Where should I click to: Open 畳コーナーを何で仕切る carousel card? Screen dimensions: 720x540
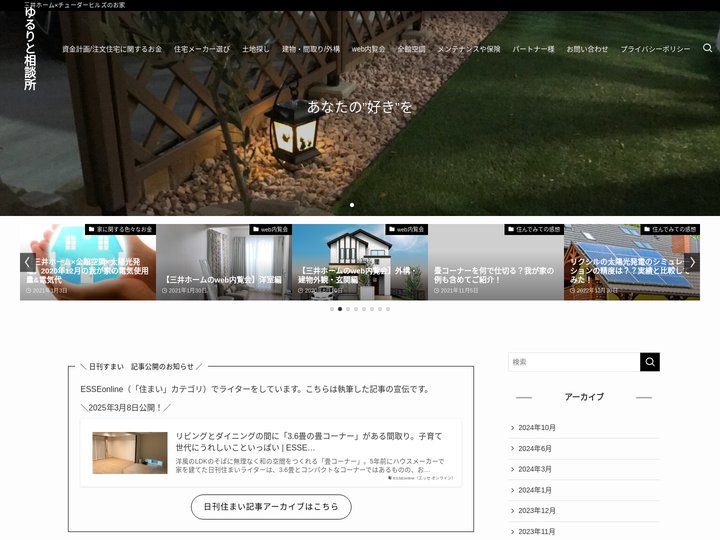coord(496,262)
